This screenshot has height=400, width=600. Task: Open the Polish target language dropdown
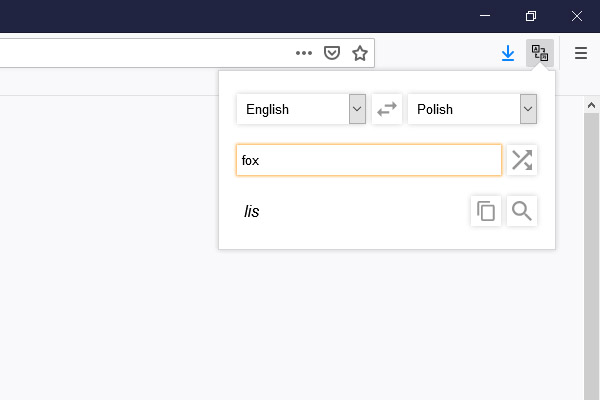point(472,109)
